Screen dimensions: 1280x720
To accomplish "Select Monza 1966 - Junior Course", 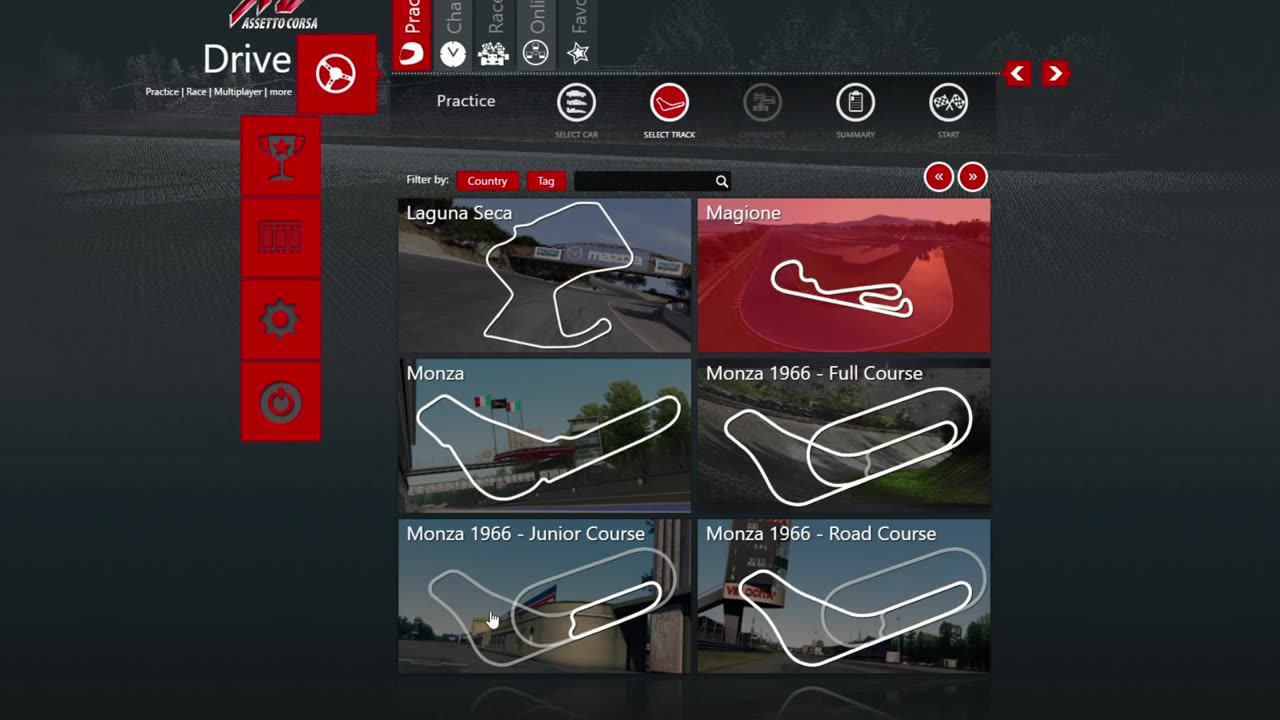I will click(545, 596).
